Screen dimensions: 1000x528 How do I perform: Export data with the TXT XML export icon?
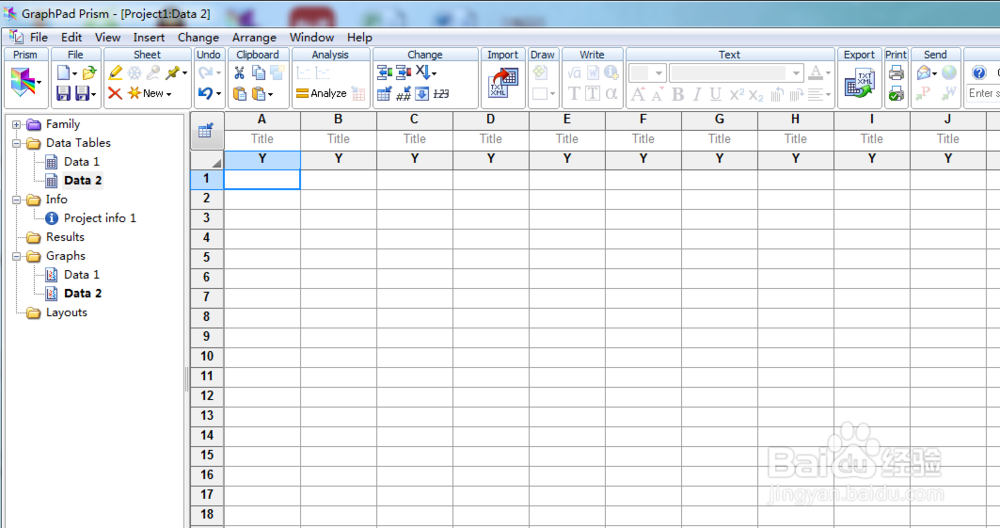point(859,84)
